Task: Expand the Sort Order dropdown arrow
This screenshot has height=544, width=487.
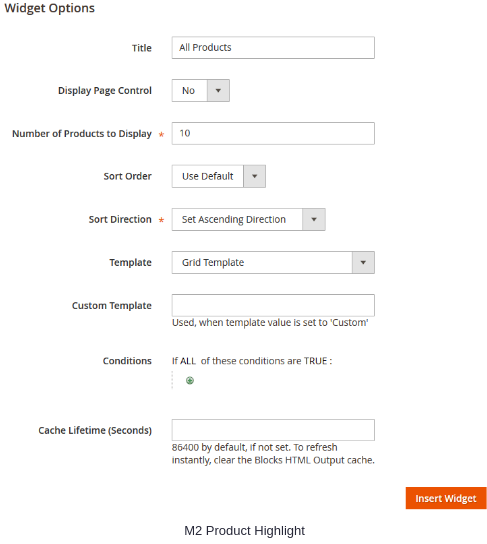Action: point(254,176)
